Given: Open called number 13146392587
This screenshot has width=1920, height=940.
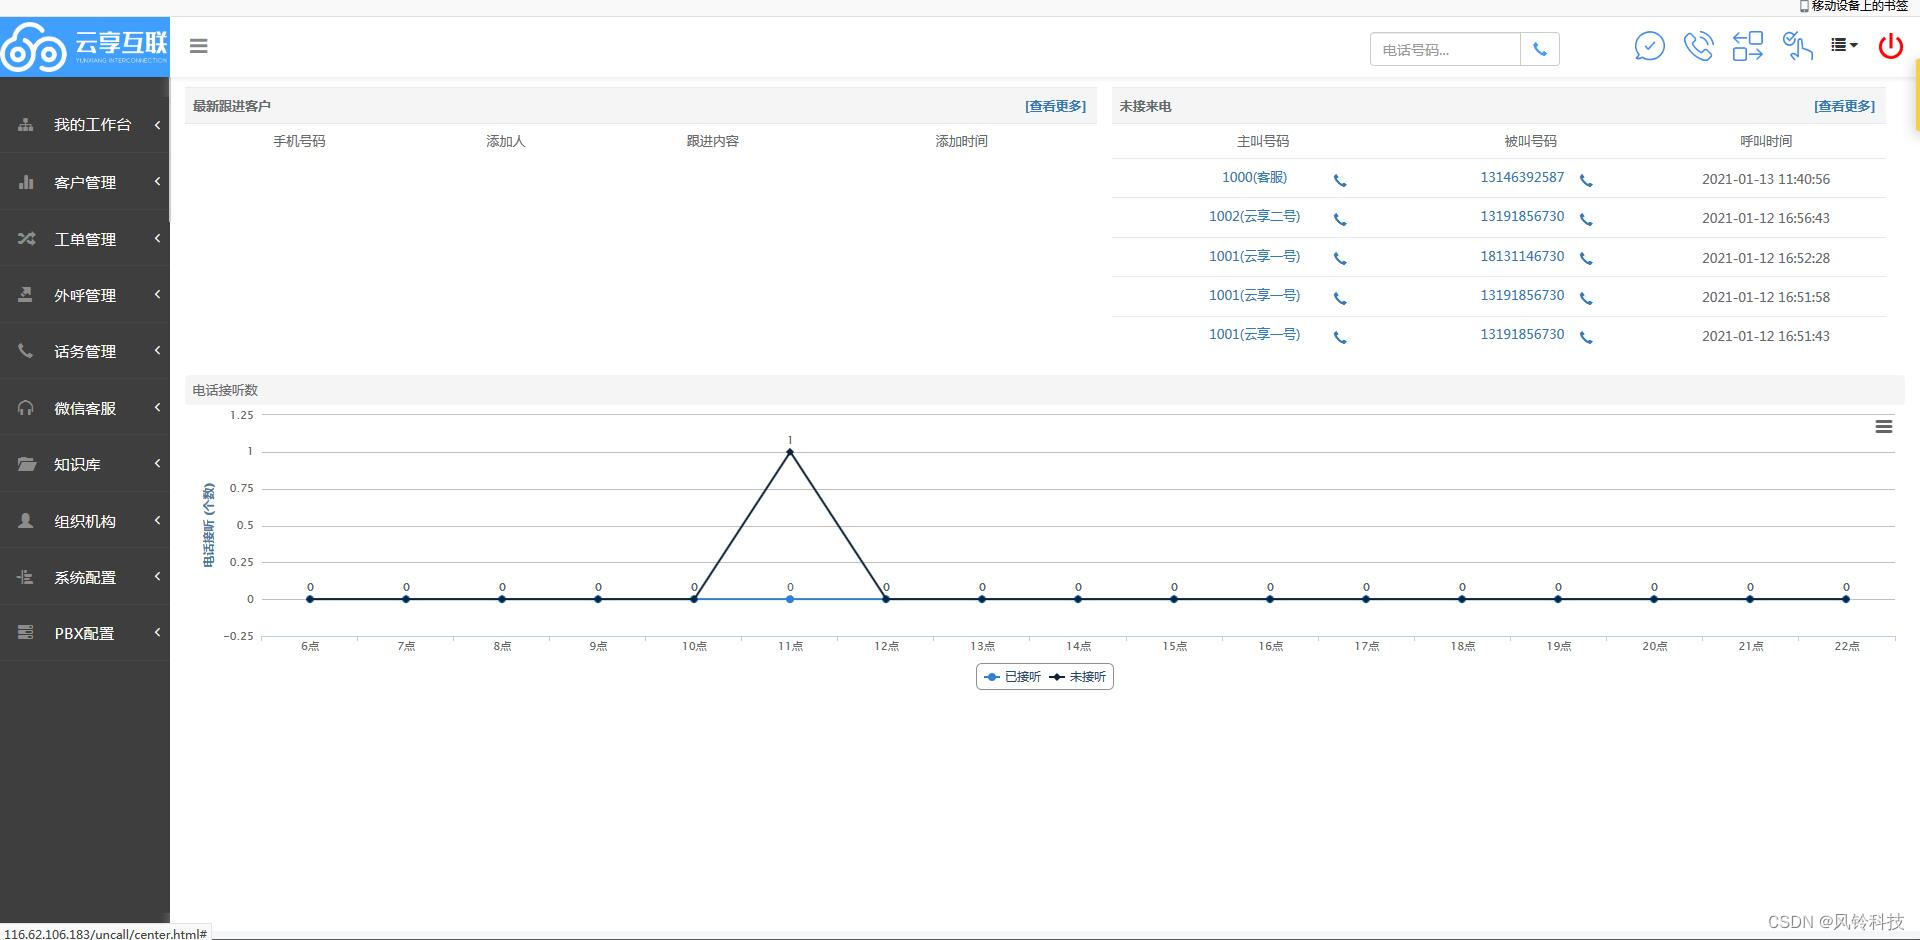Looking at the screenshot, I should [1522, 178].
